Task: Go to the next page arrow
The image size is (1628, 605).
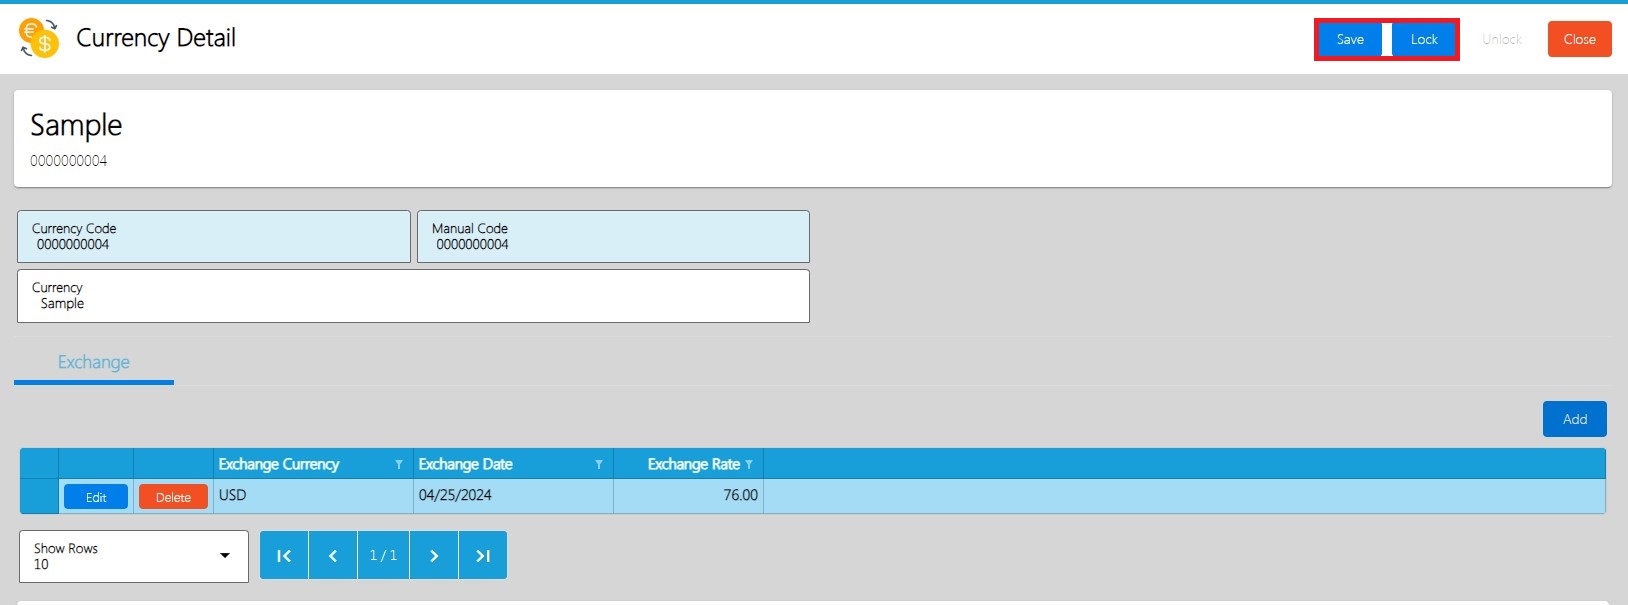Action: coord(434,556)
